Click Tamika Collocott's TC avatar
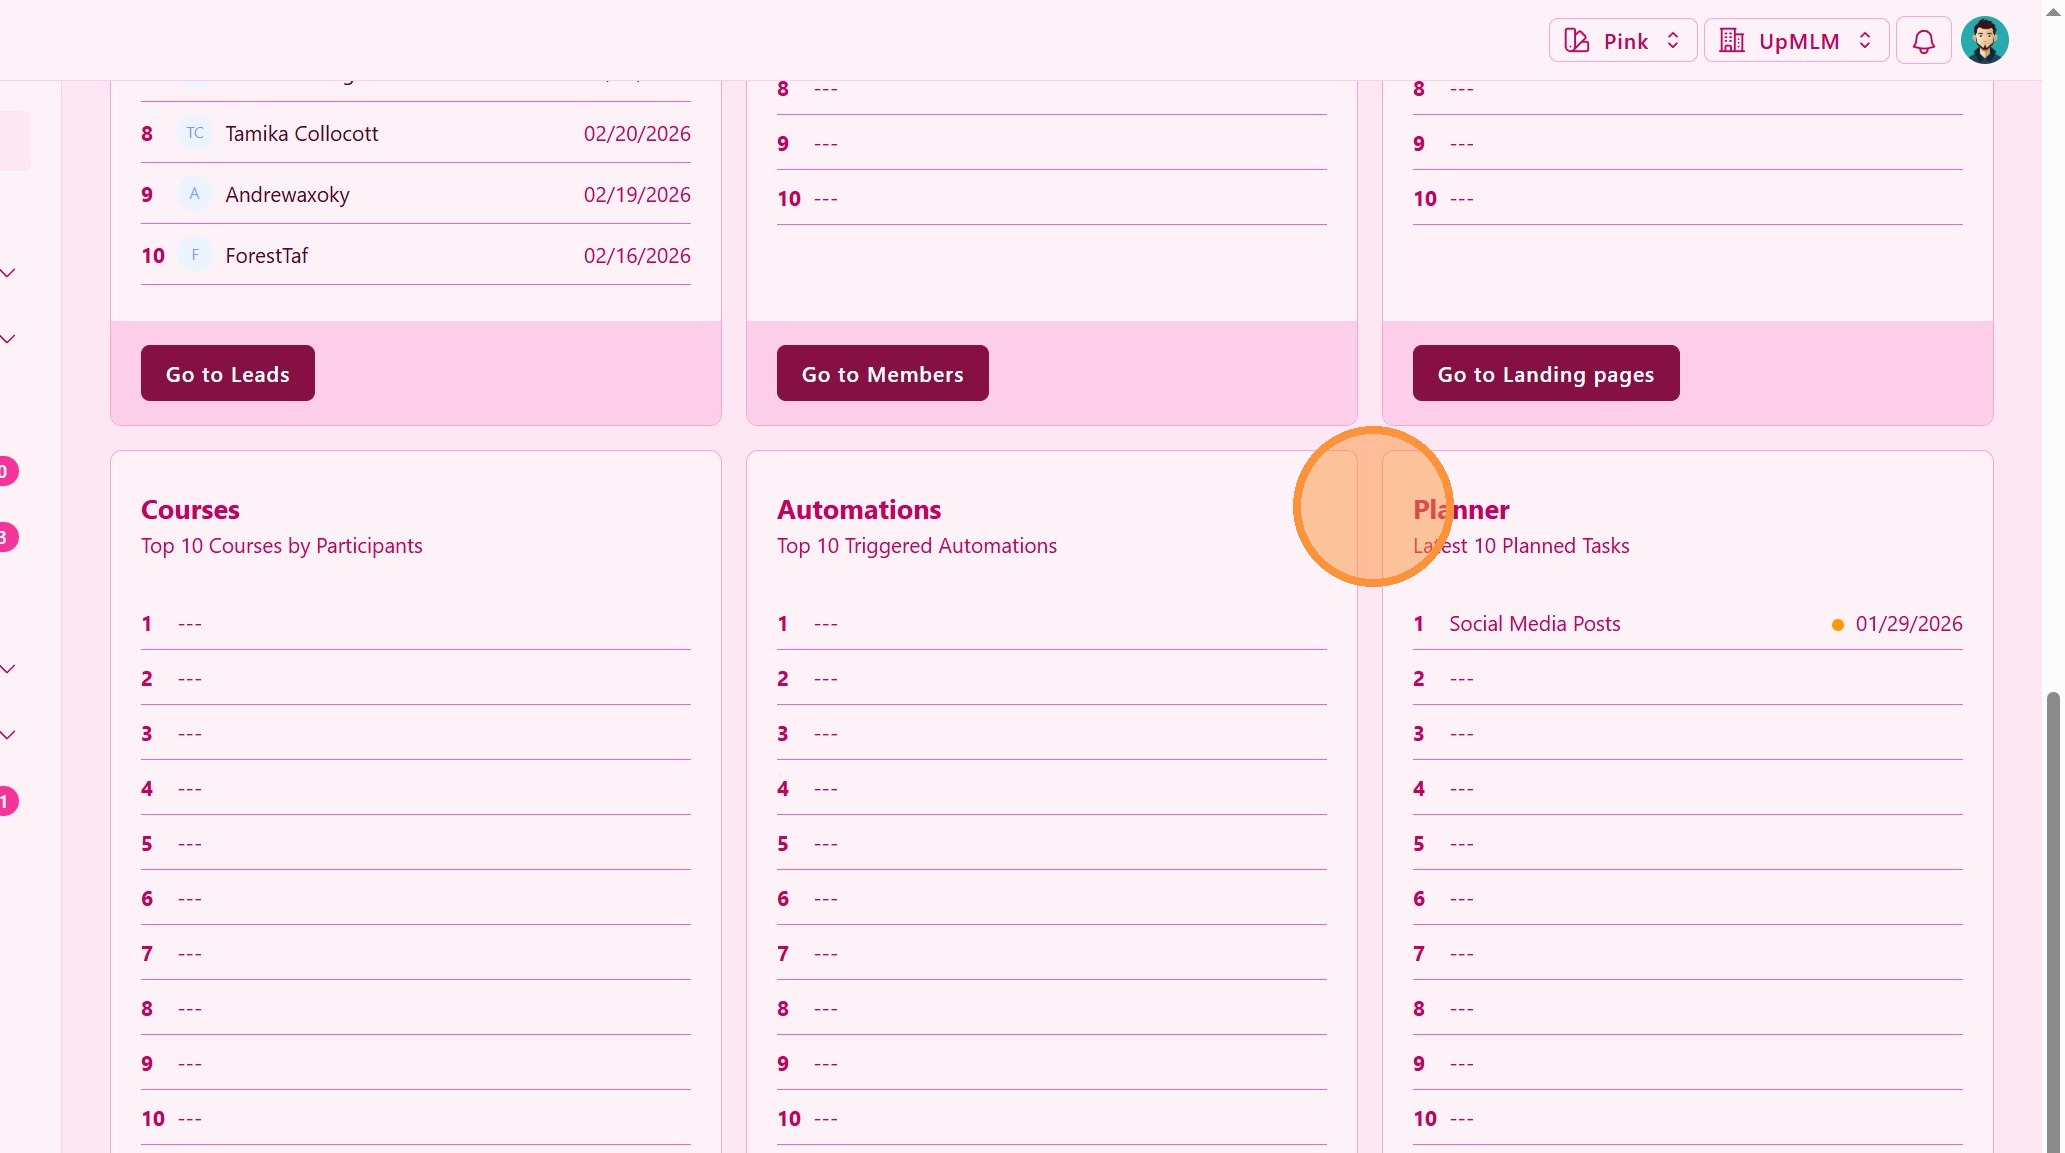The image size is (2065, 1153). 195,133
